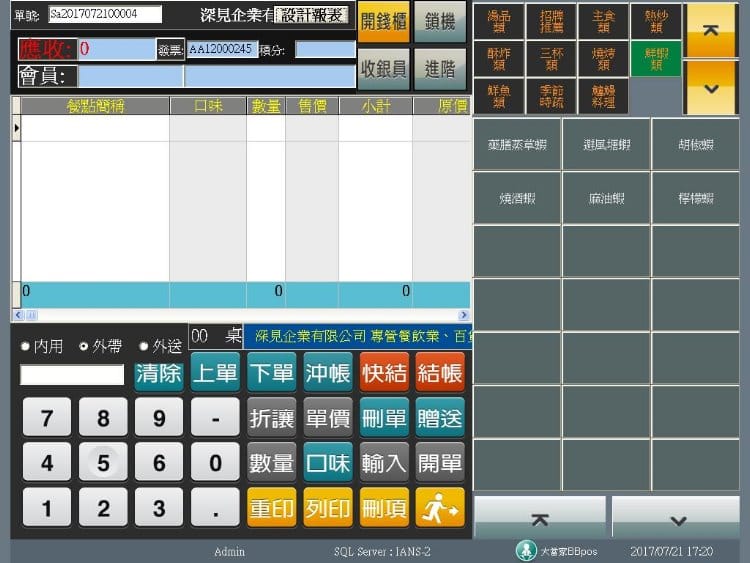Click the 下單 place order button
750x563 pixels.
pos(271,373)
